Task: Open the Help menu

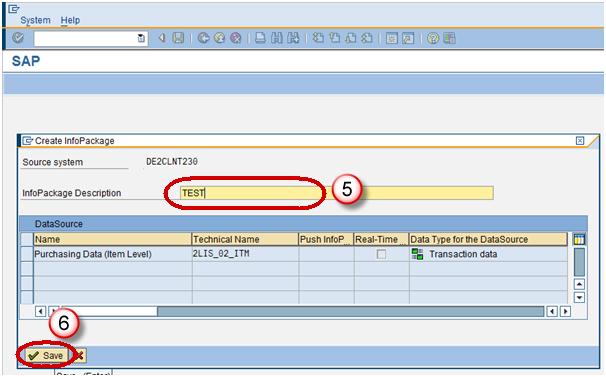Action: click(x=70, y=20)
